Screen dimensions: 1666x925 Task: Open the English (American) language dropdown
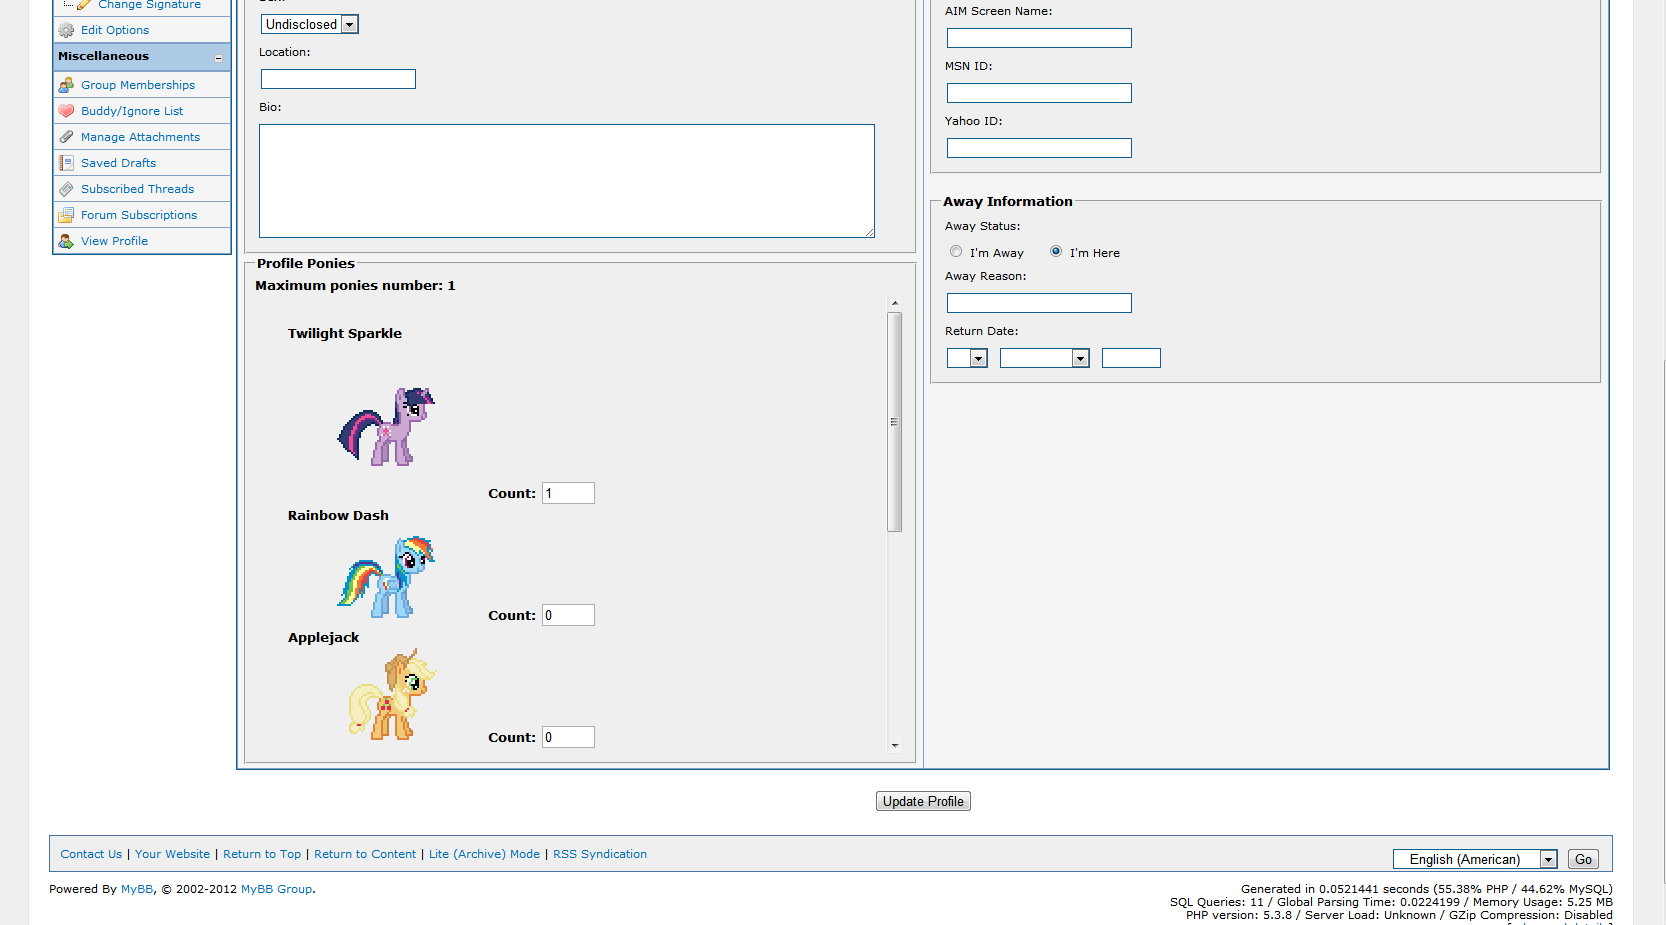pyautogui.click(x=1475, y=859)
